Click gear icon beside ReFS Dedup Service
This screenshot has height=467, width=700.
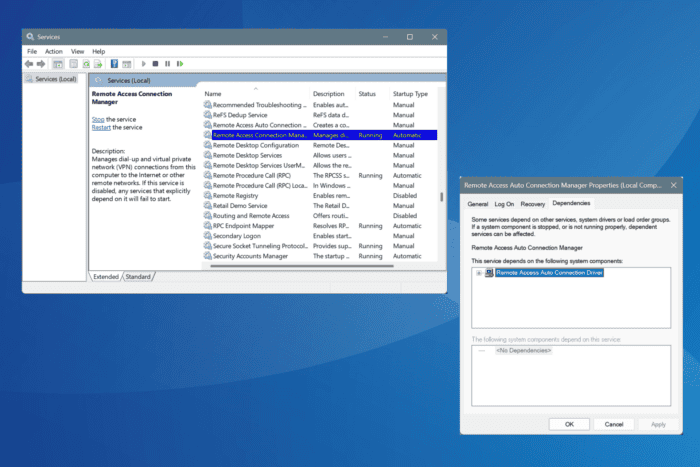(x=208, y=115)
